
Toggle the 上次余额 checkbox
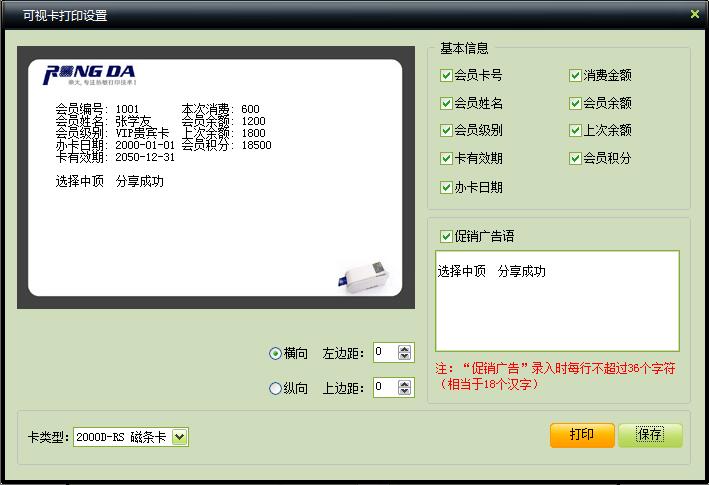(576, 130)
